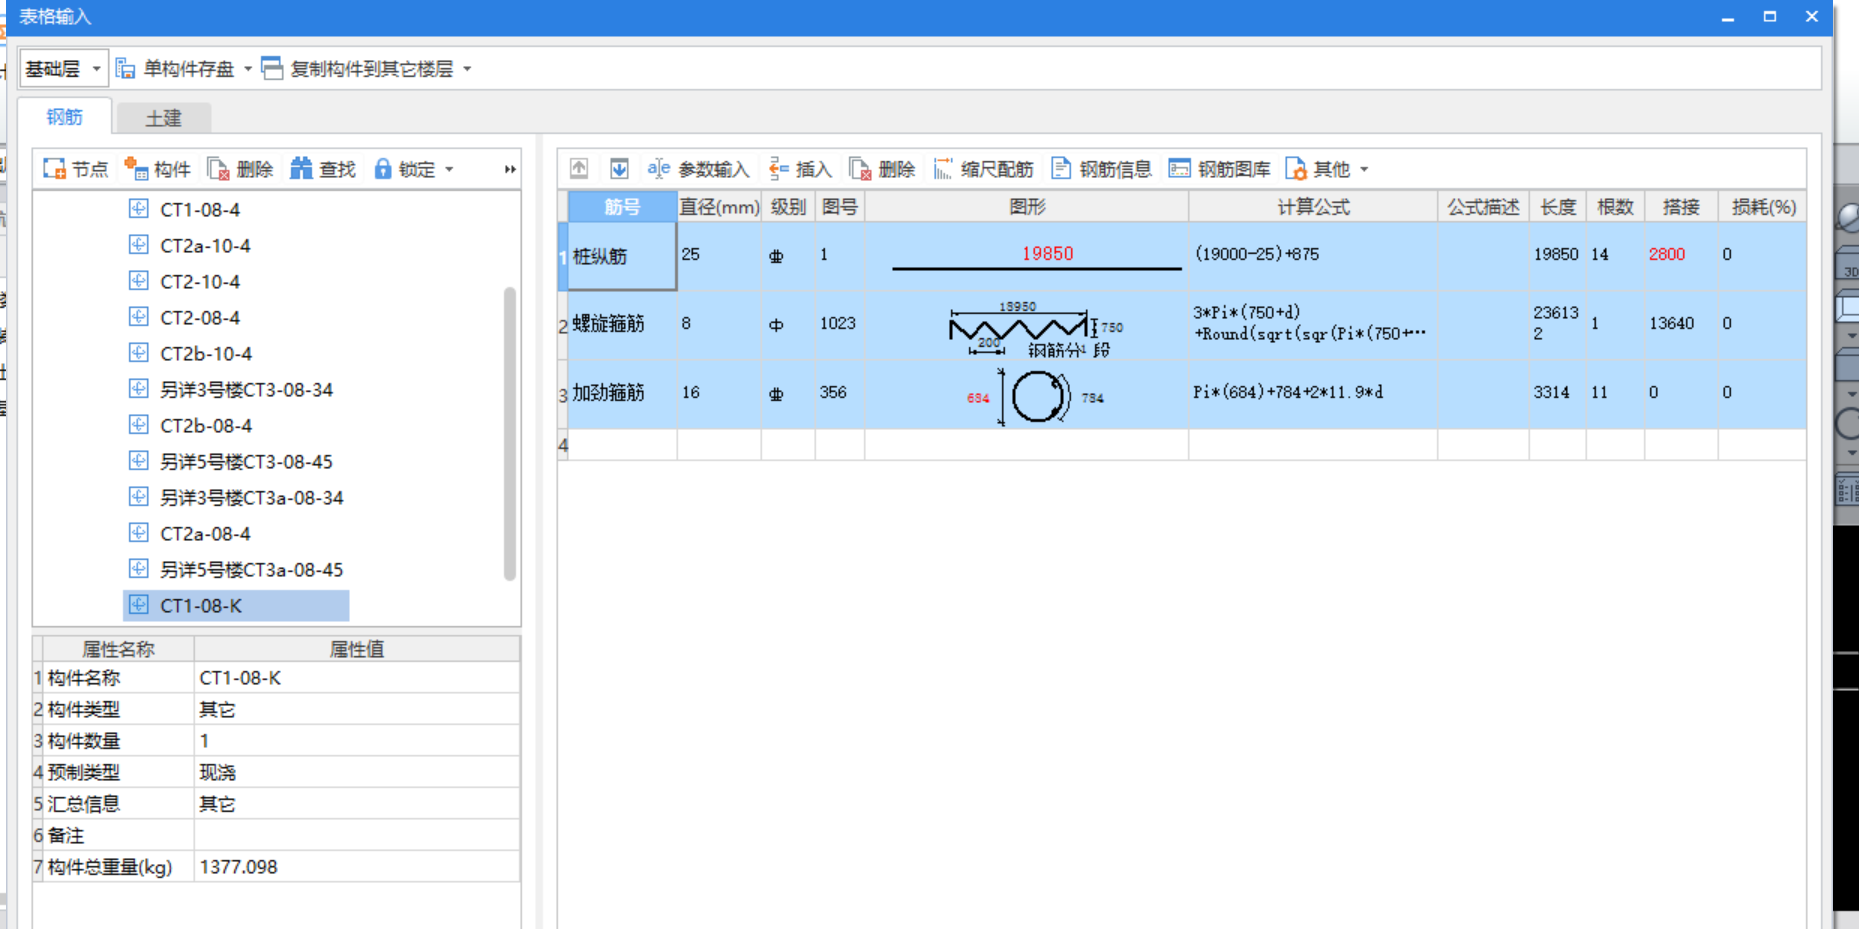Click the 图形 column header
1859x929 pixels.
pos(1027,207)
